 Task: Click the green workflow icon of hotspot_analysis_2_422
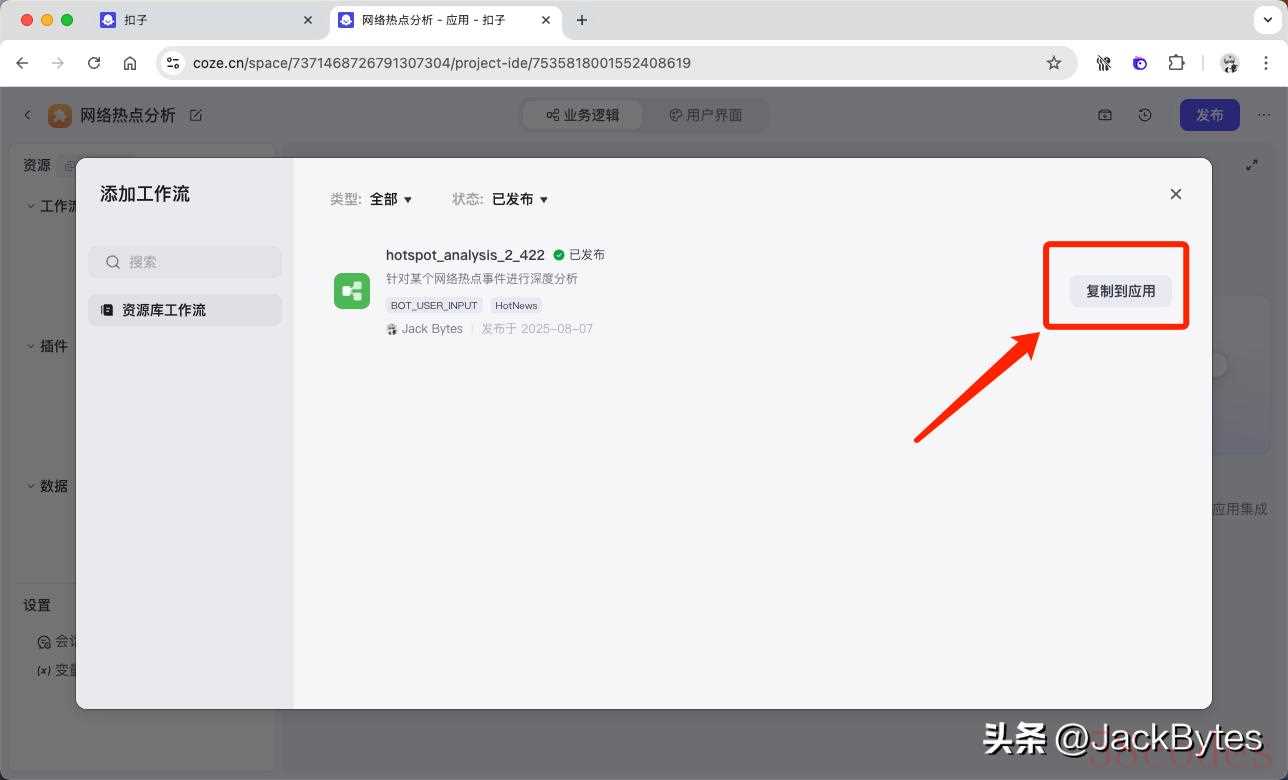352,291
